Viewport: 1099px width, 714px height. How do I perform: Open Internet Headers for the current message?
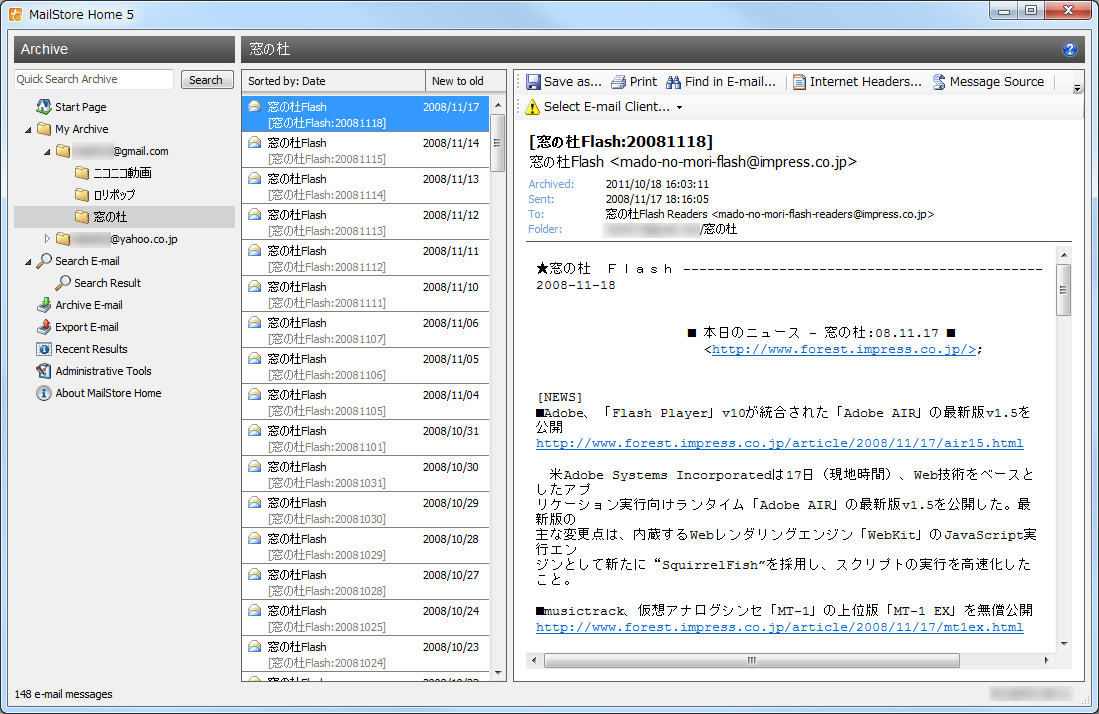click(858, 81)
